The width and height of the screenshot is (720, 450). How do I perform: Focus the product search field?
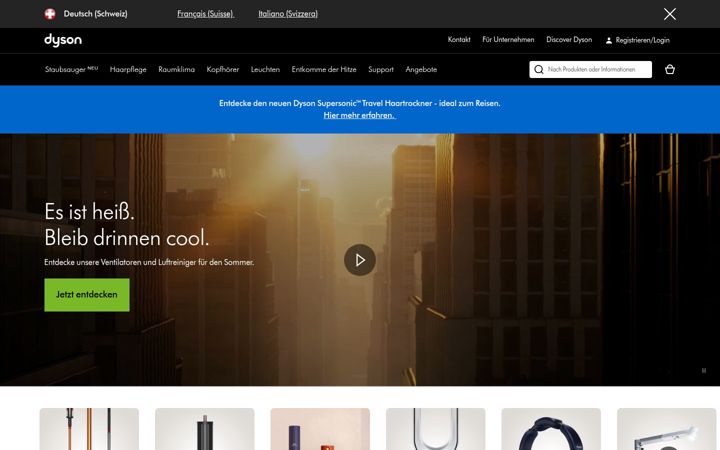(x=591, y=69)
